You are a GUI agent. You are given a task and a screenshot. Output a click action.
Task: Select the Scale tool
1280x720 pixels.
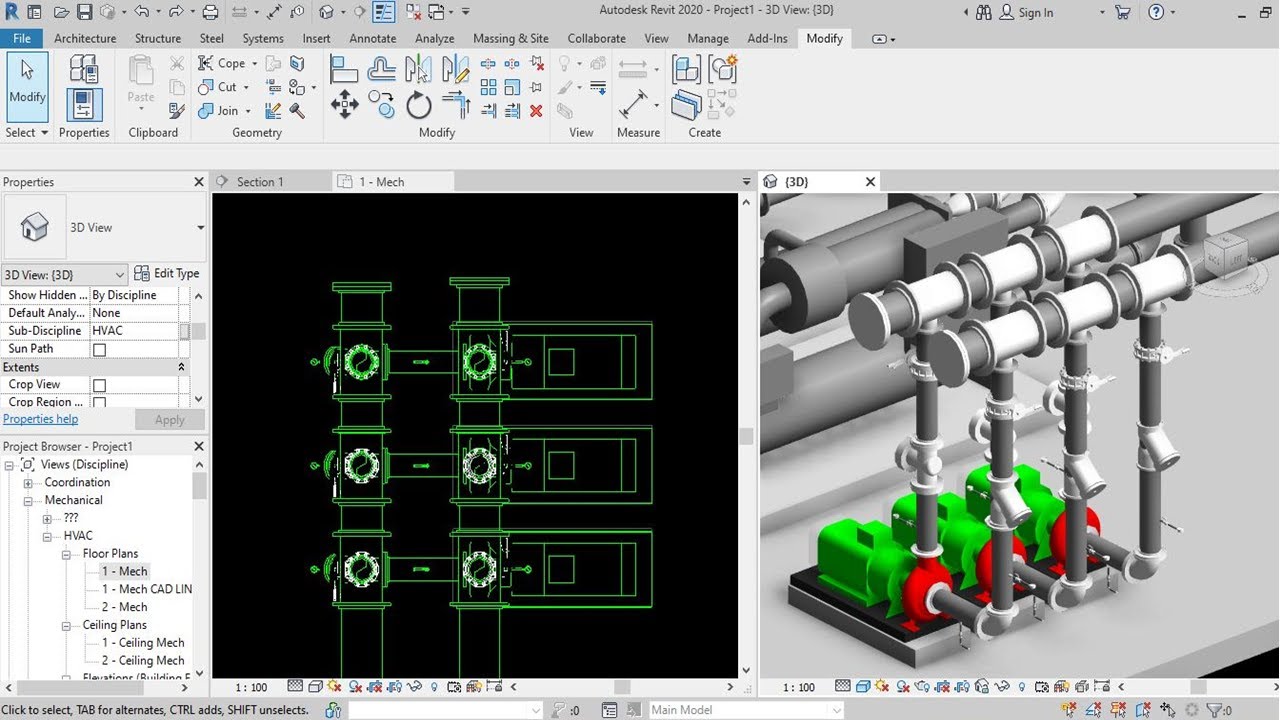click(512, 87)
